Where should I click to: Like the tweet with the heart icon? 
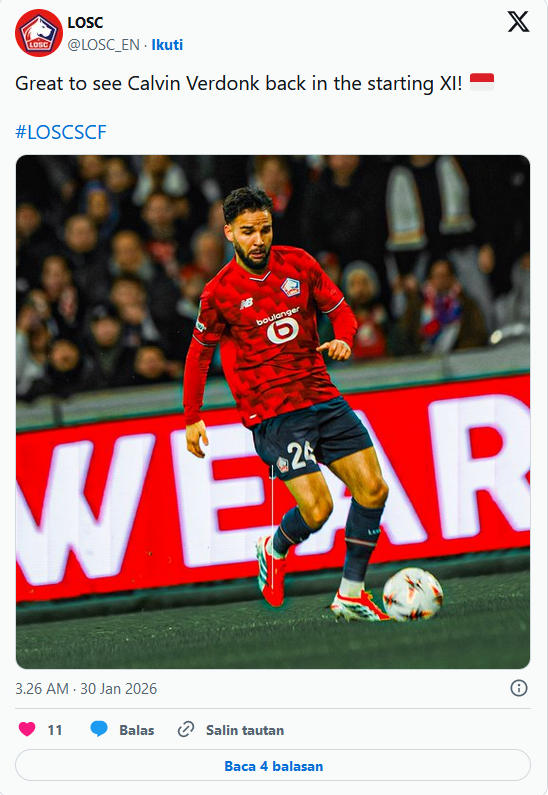pos(27,729)
